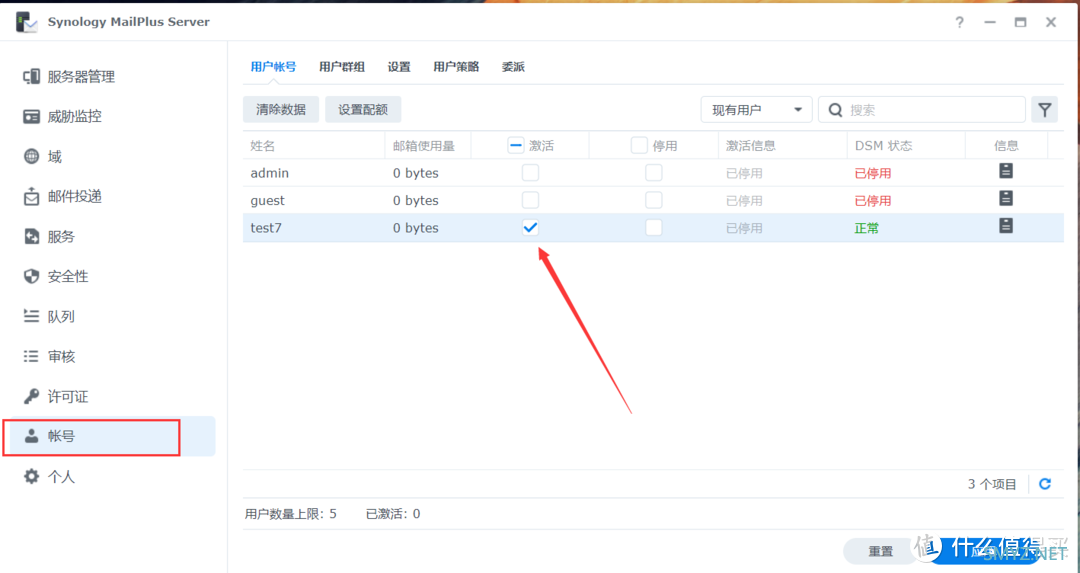Click the MailPlus Server app logo
Screen dimensions: 1080x573
click(x=26, y=21)
